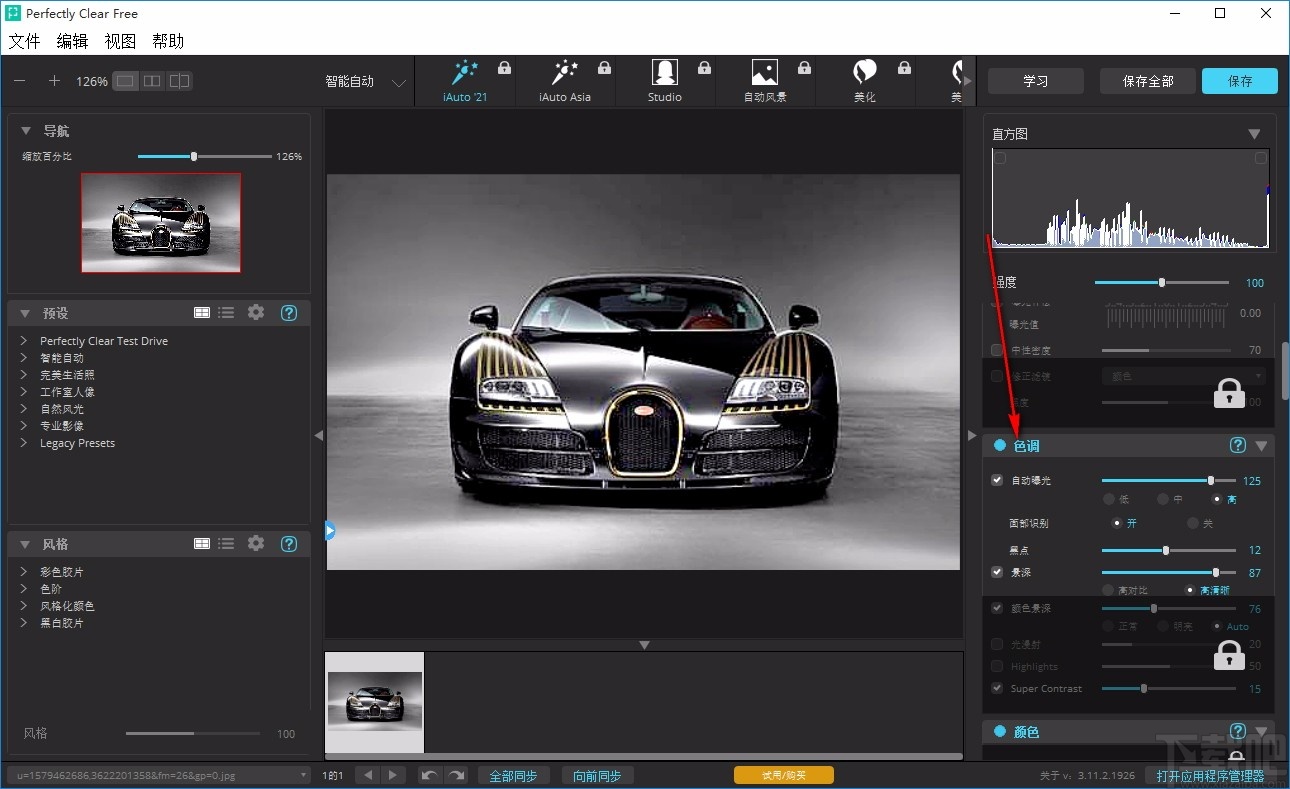Open help icon for 色调 section
The image size is (1290, 789).
pyautogui.click(x=1237, y=446)
